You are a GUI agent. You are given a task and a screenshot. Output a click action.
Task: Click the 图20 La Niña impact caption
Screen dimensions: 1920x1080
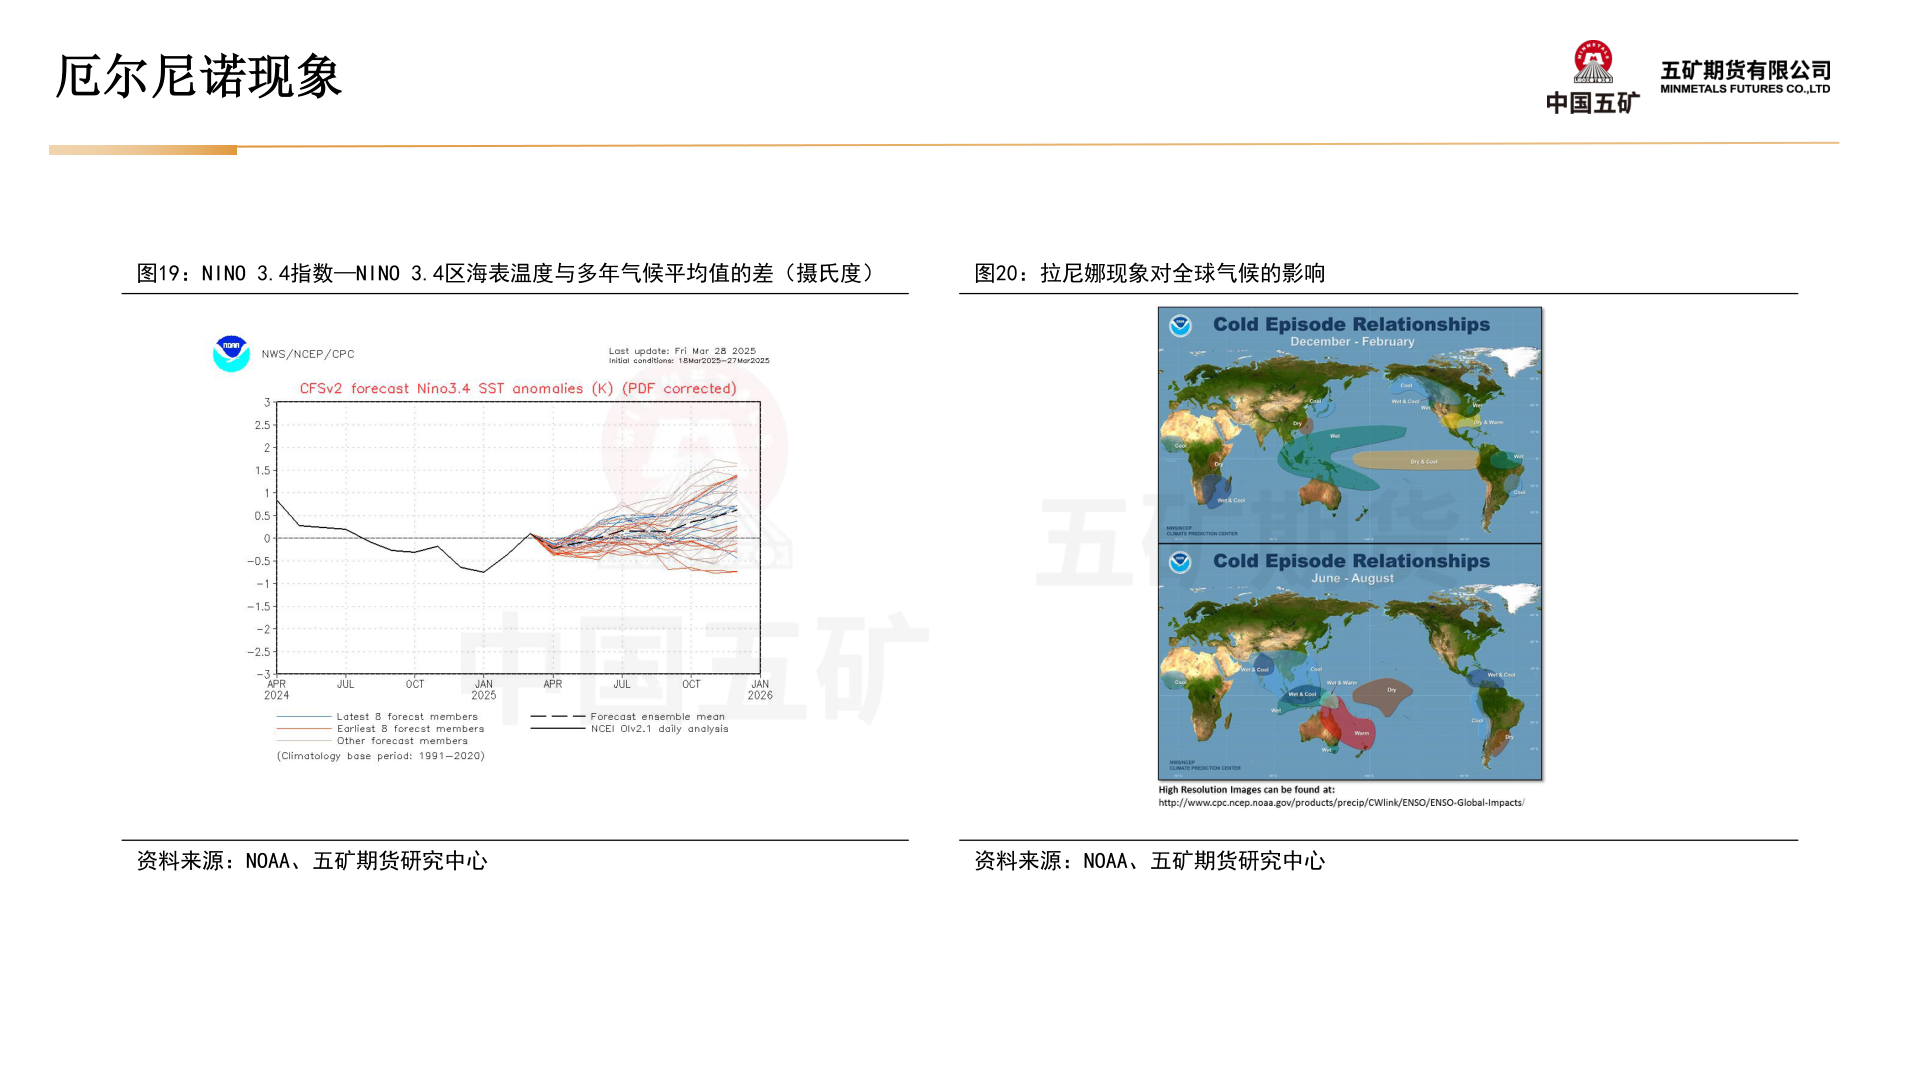1149,274
